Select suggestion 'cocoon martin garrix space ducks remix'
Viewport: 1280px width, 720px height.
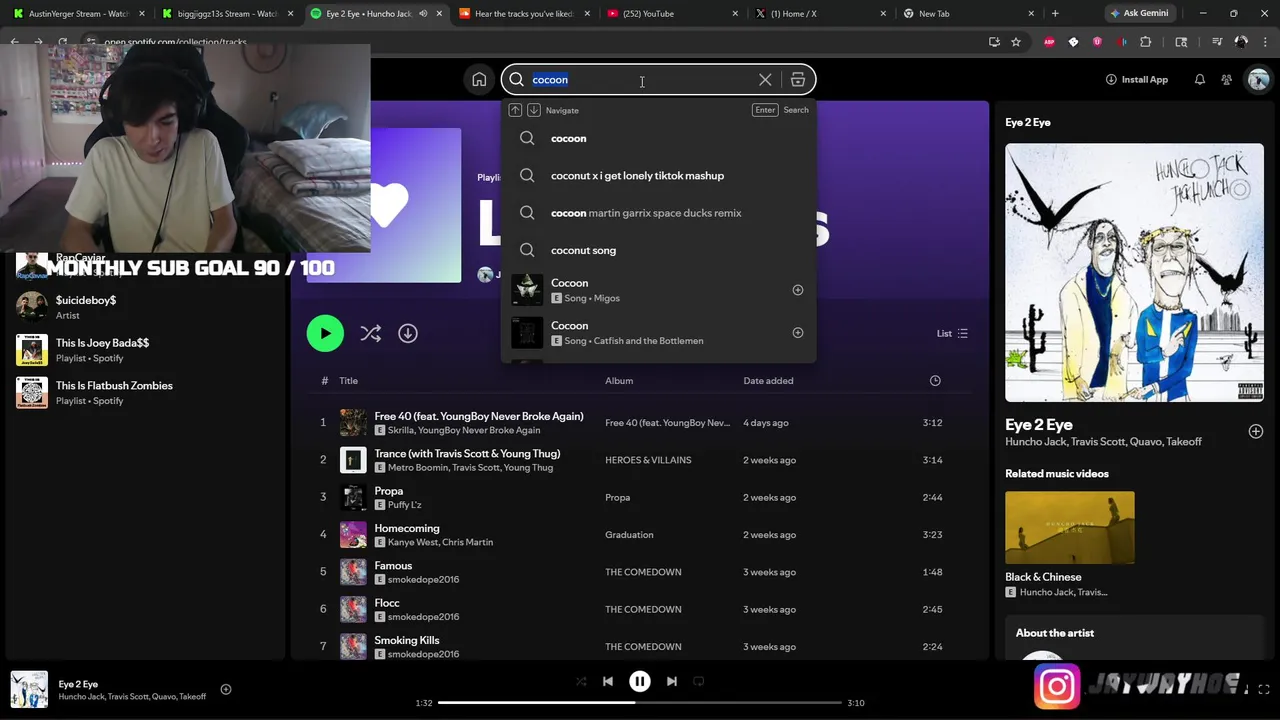pyautogui.click(x=658, y=213)
